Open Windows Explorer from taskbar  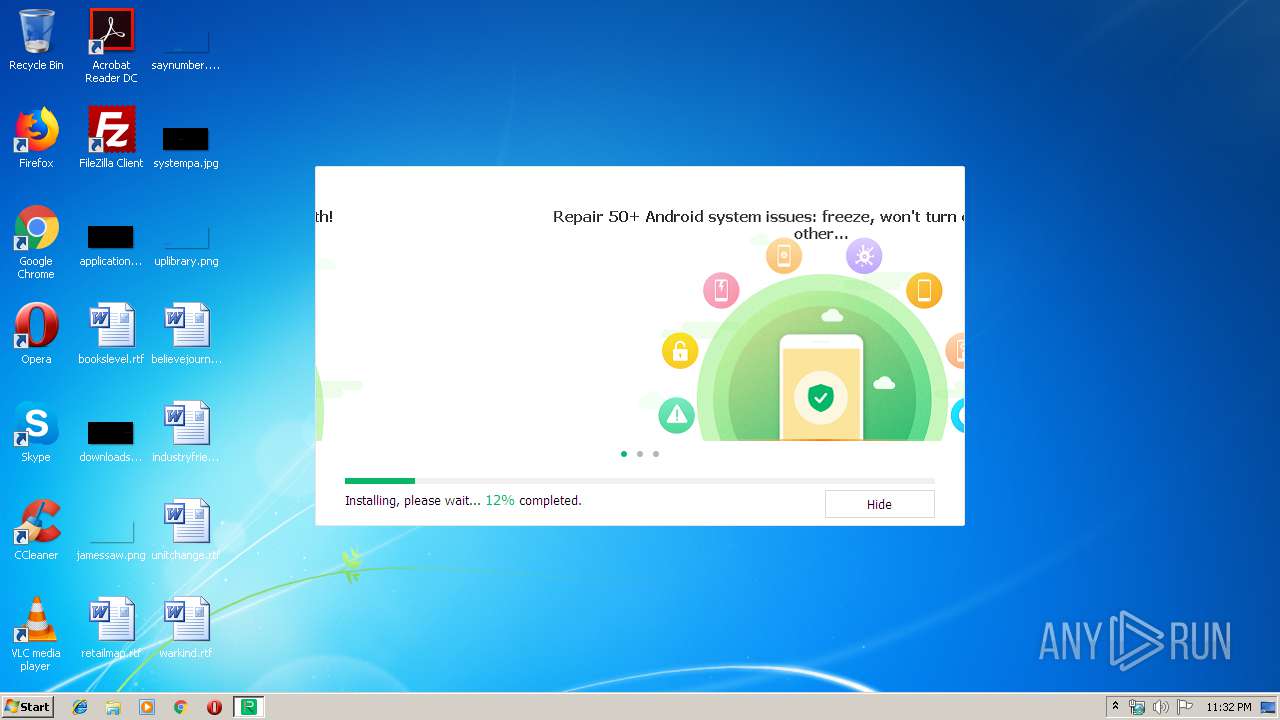tap(113, 707)
